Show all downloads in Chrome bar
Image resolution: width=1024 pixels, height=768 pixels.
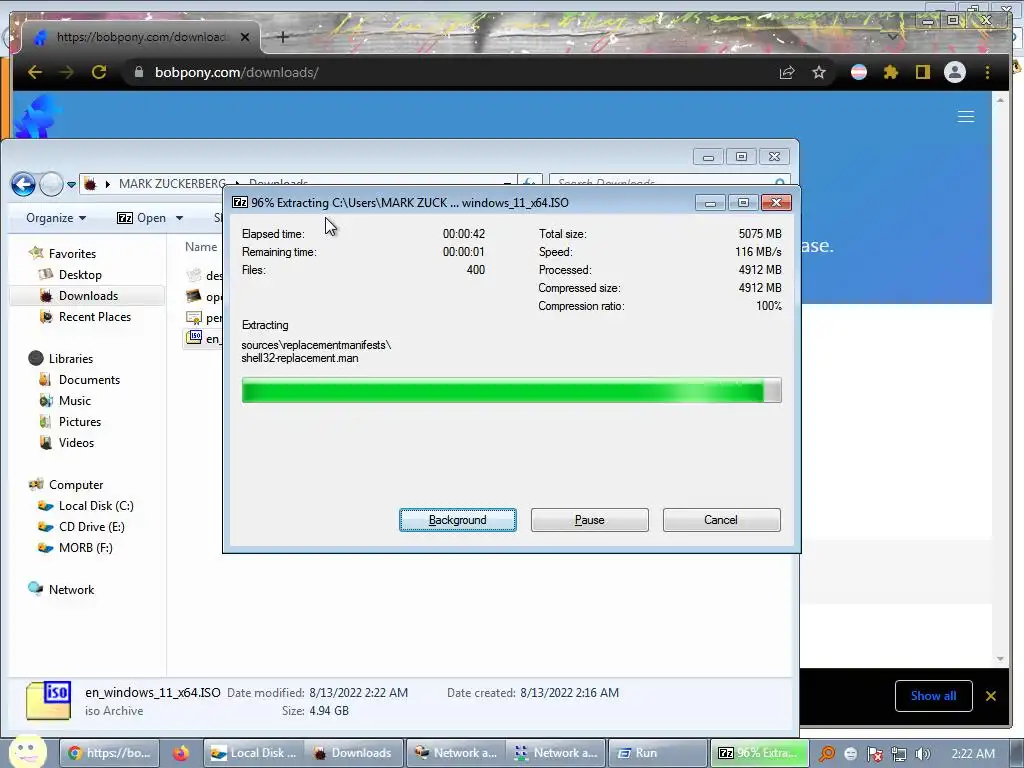pos(933,696)
